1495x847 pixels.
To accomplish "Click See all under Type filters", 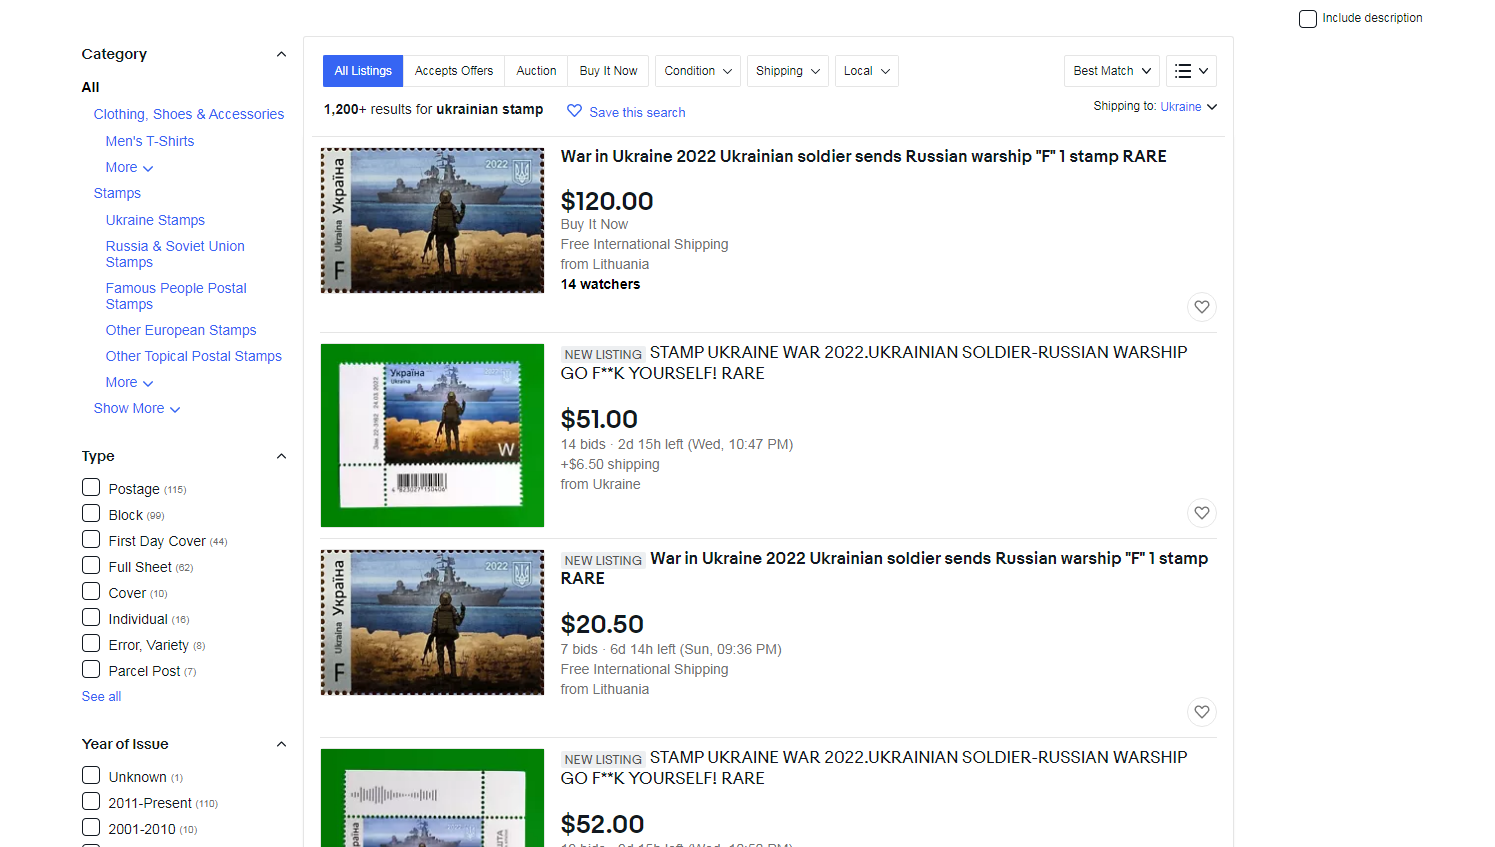I will [x=101, y=697].
